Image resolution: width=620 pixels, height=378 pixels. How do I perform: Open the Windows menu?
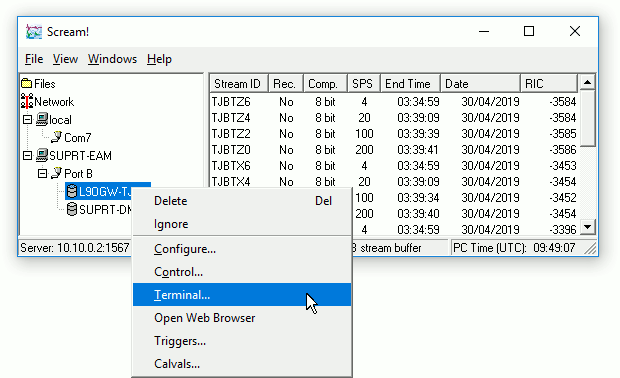[x=112, y=59]
